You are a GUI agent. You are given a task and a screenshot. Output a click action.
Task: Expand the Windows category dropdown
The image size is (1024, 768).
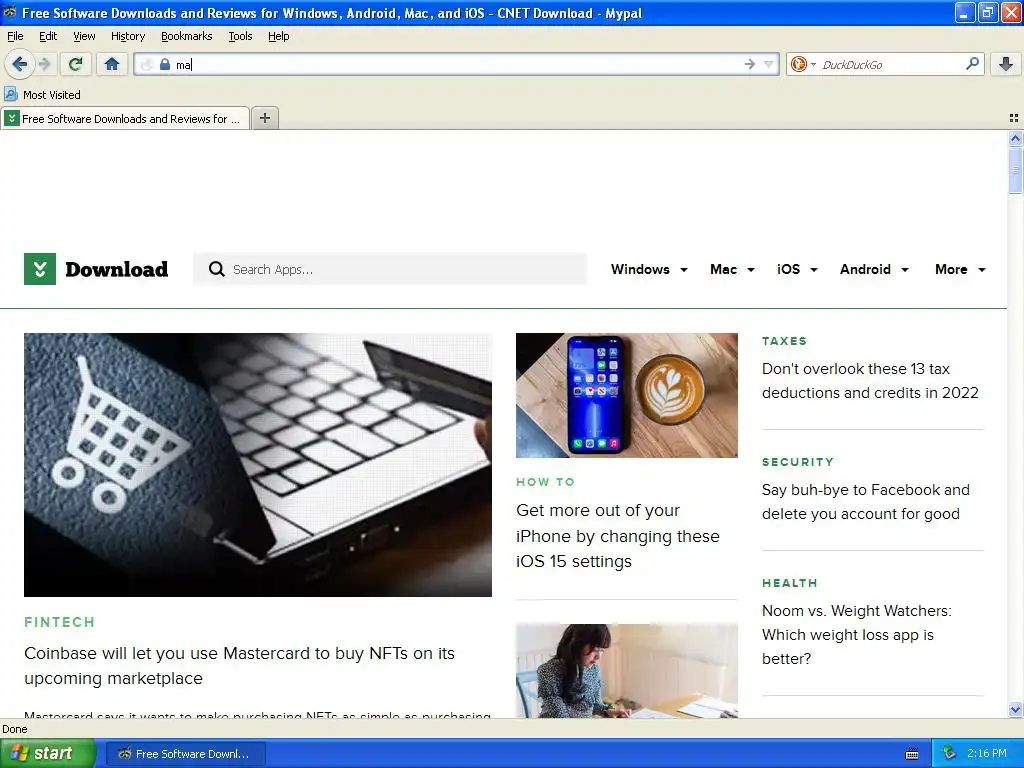pyautogui.click(x=649, y=269)
